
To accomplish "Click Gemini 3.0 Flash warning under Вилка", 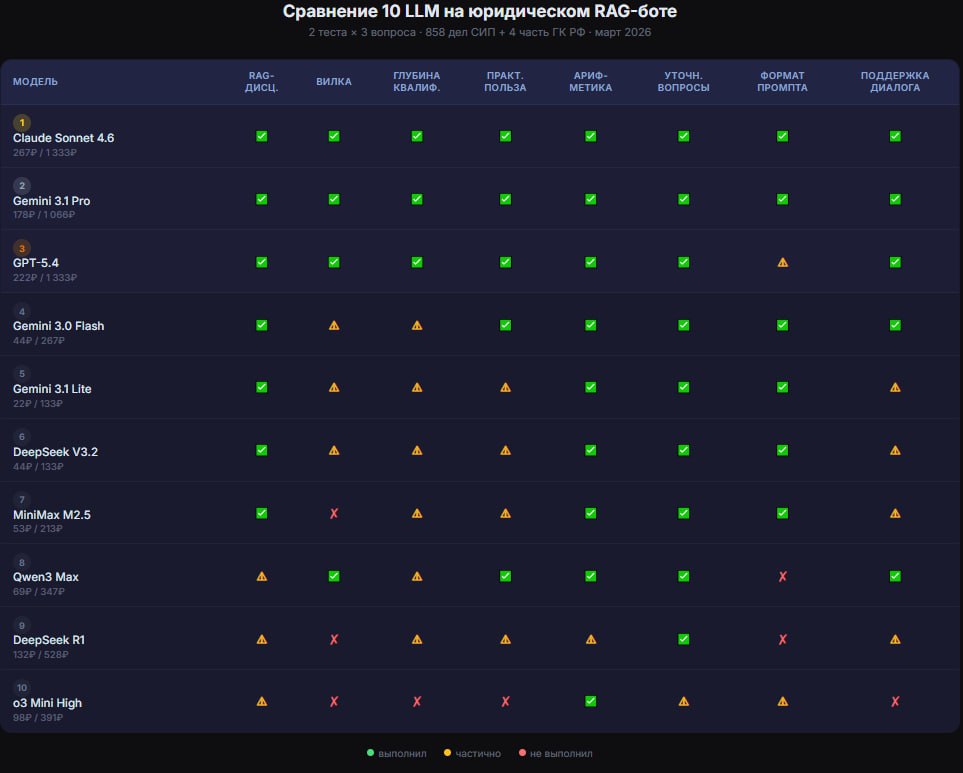I will [x=334, y=325].
